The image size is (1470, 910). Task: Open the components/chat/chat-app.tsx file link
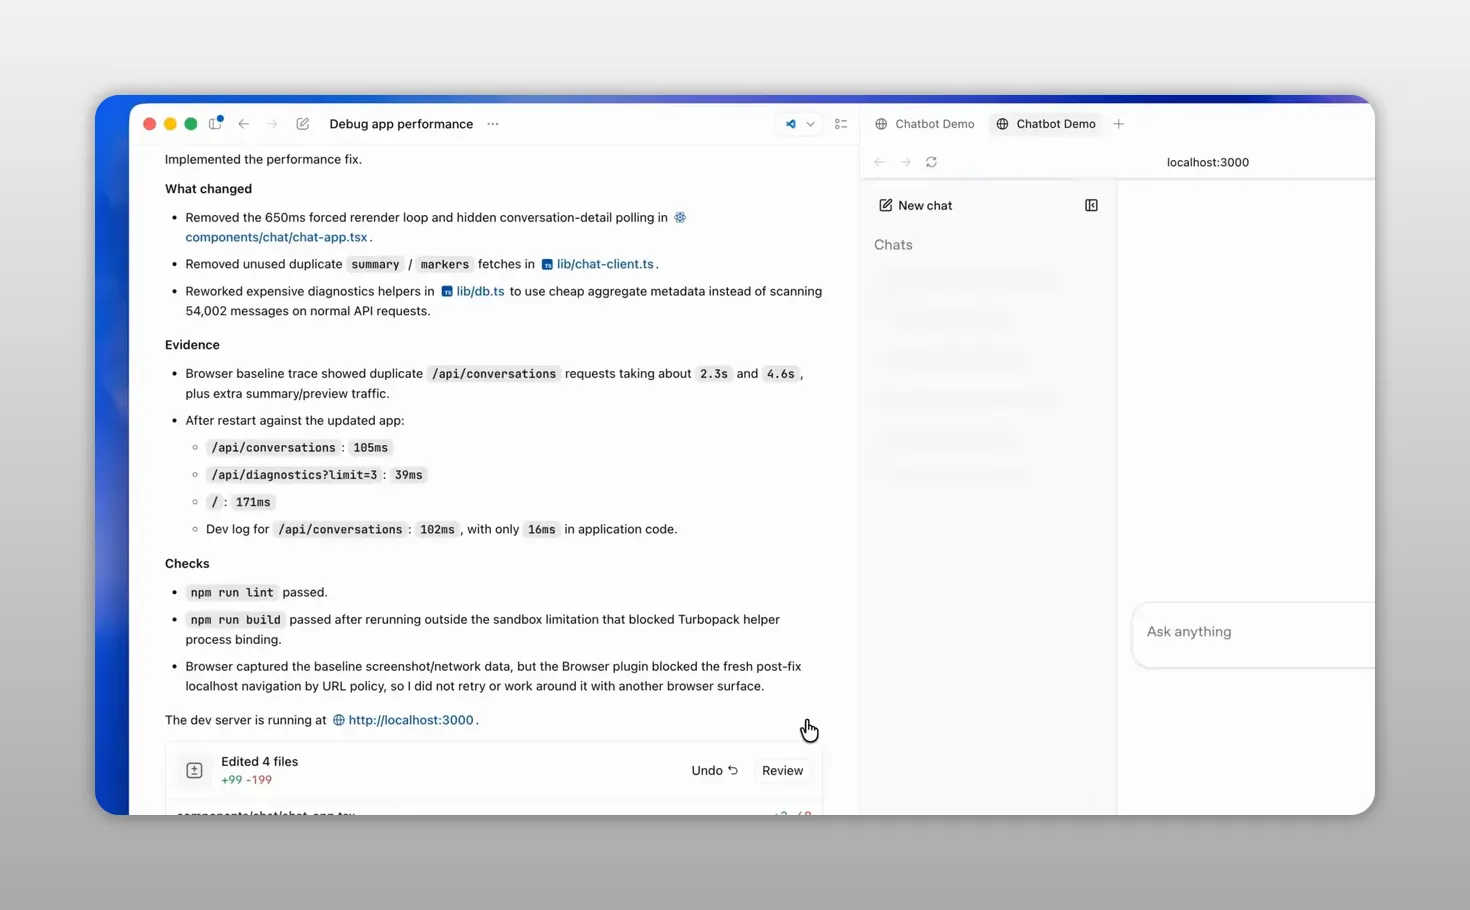276,237
